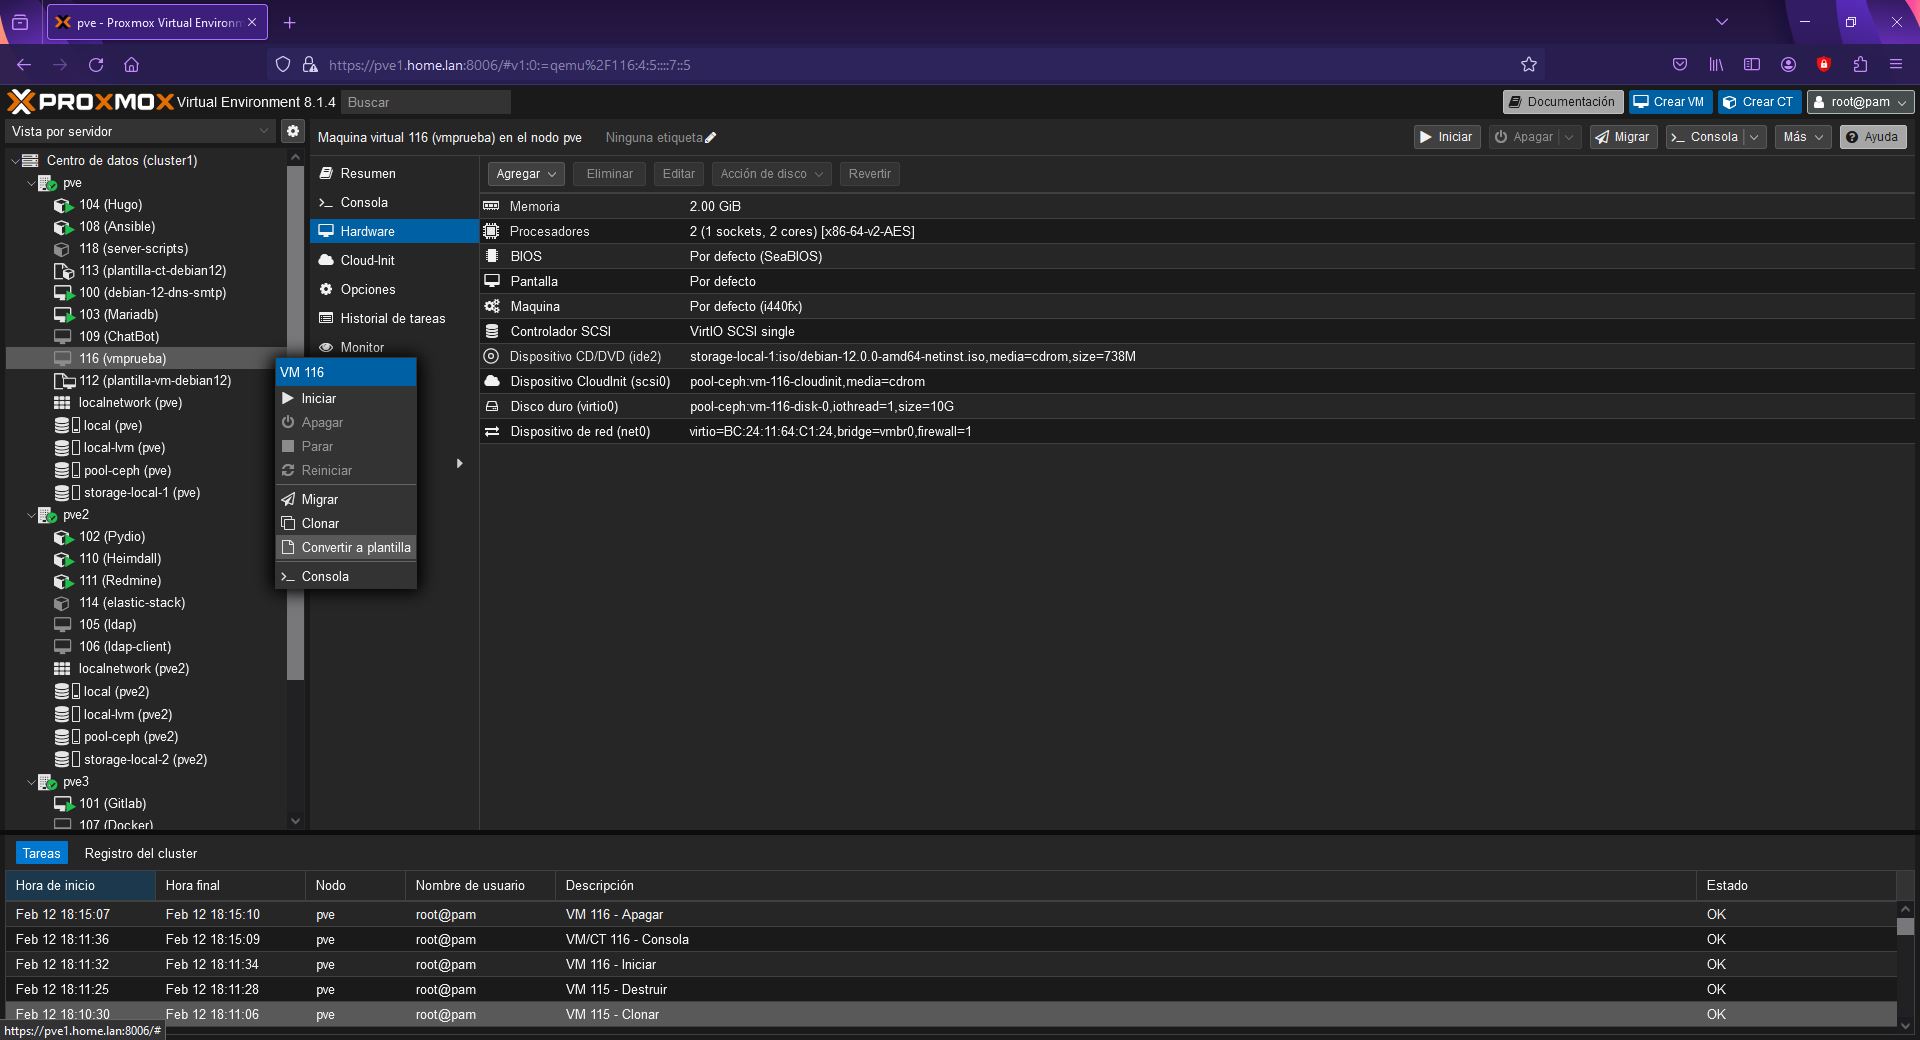Click the 113 (plantilla-ct-debian12) template icon
The height and width of the screenshot is (1040, 1920).
point(63,271)
